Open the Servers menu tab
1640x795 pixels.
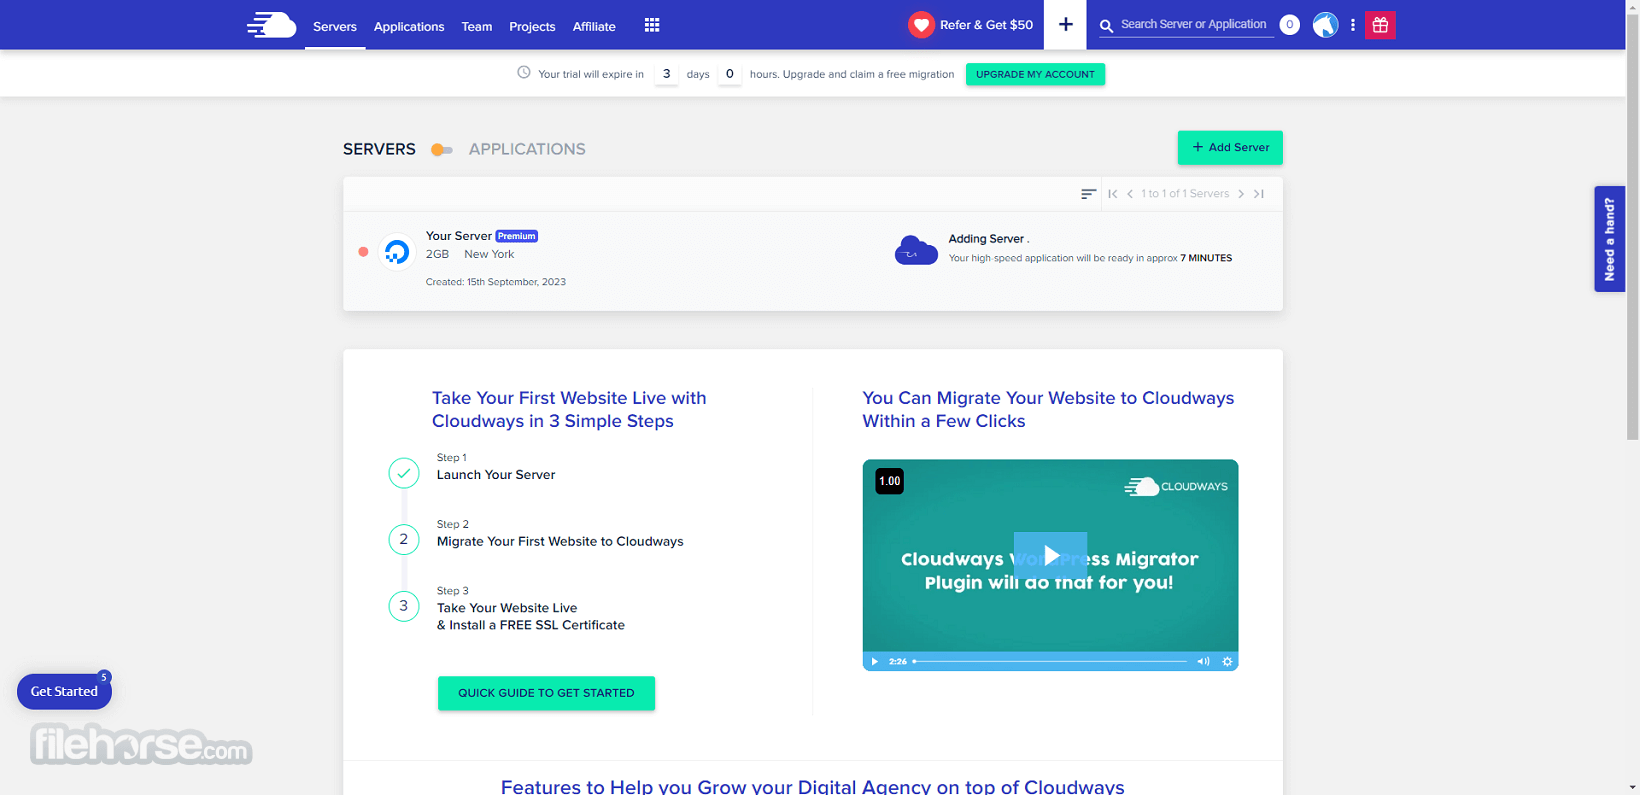(335, 26)
